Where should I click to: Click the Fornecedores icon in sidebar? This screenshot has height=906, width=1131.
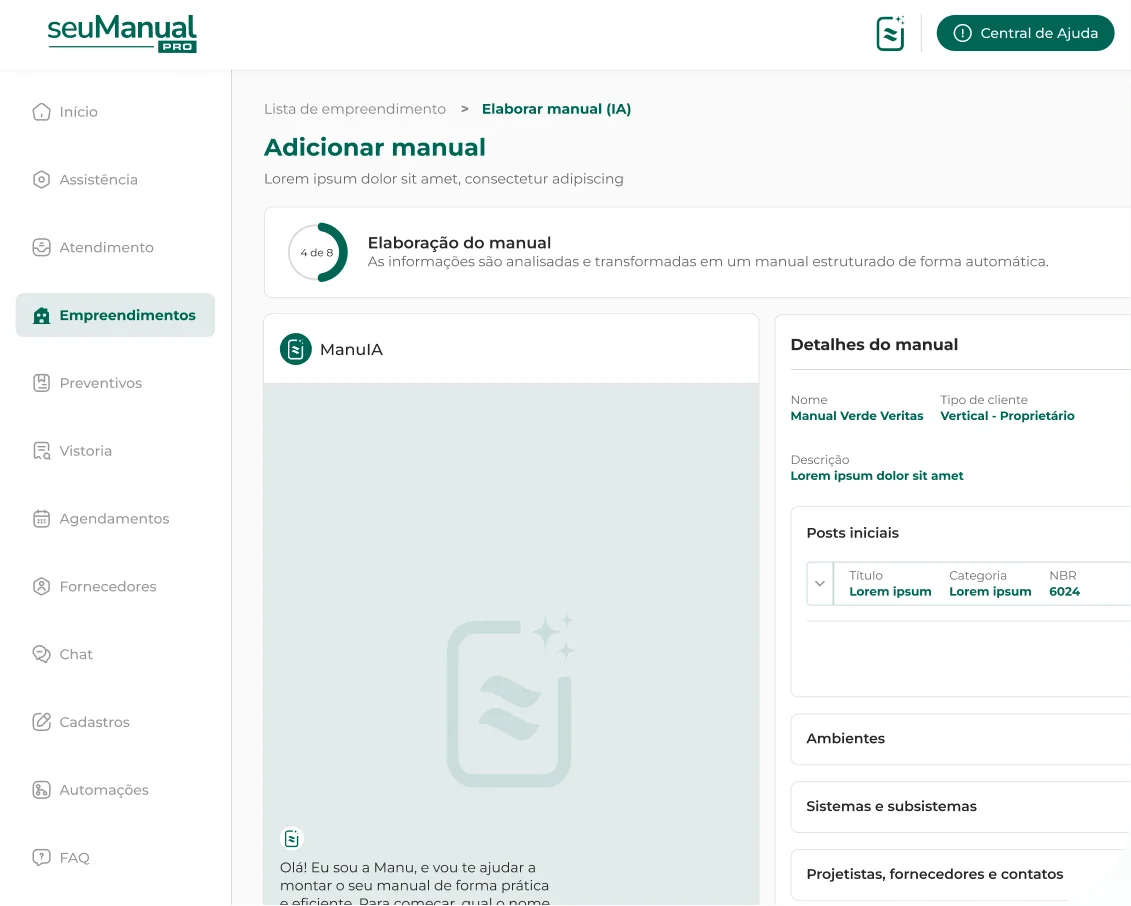(42, 586)
